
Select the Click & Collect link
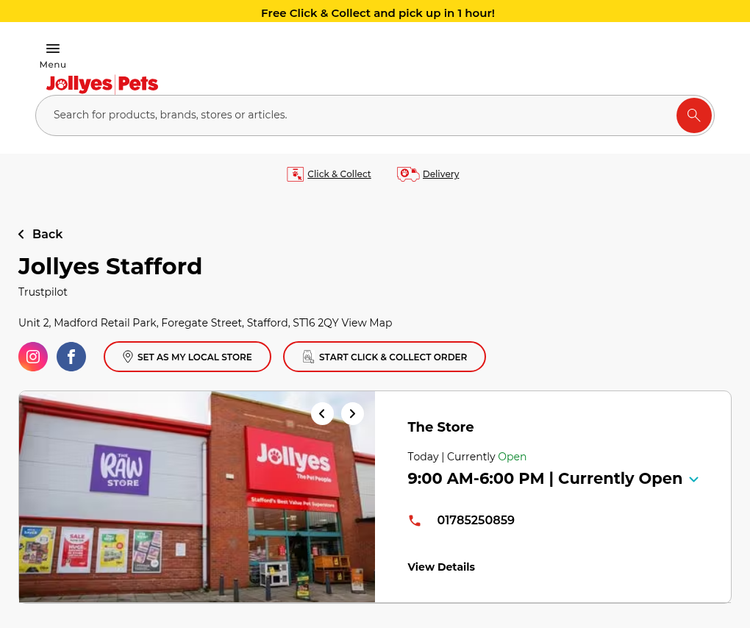(339, 174)
